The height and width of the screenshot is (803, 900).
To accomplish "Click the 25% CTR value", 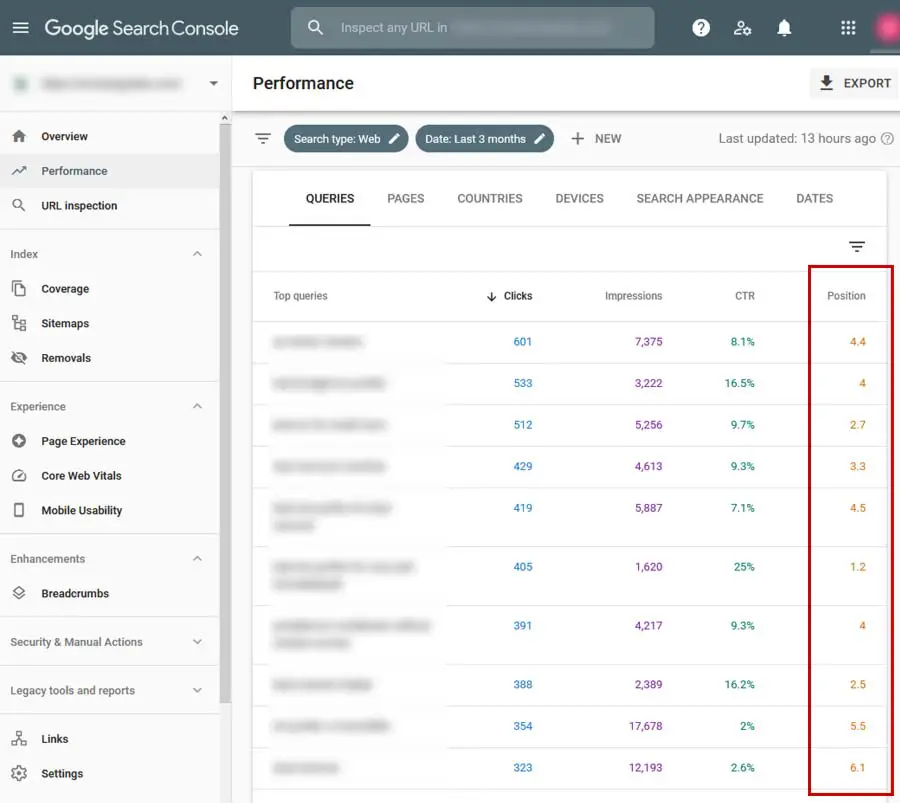I will point(744,567).
